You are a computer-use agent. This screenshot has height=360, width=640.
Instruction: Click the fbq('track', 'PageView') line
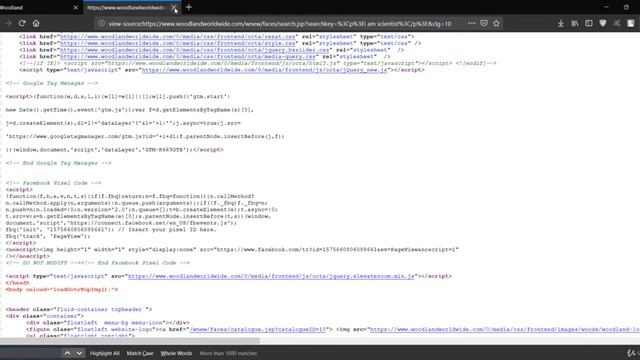pos(48,236)
